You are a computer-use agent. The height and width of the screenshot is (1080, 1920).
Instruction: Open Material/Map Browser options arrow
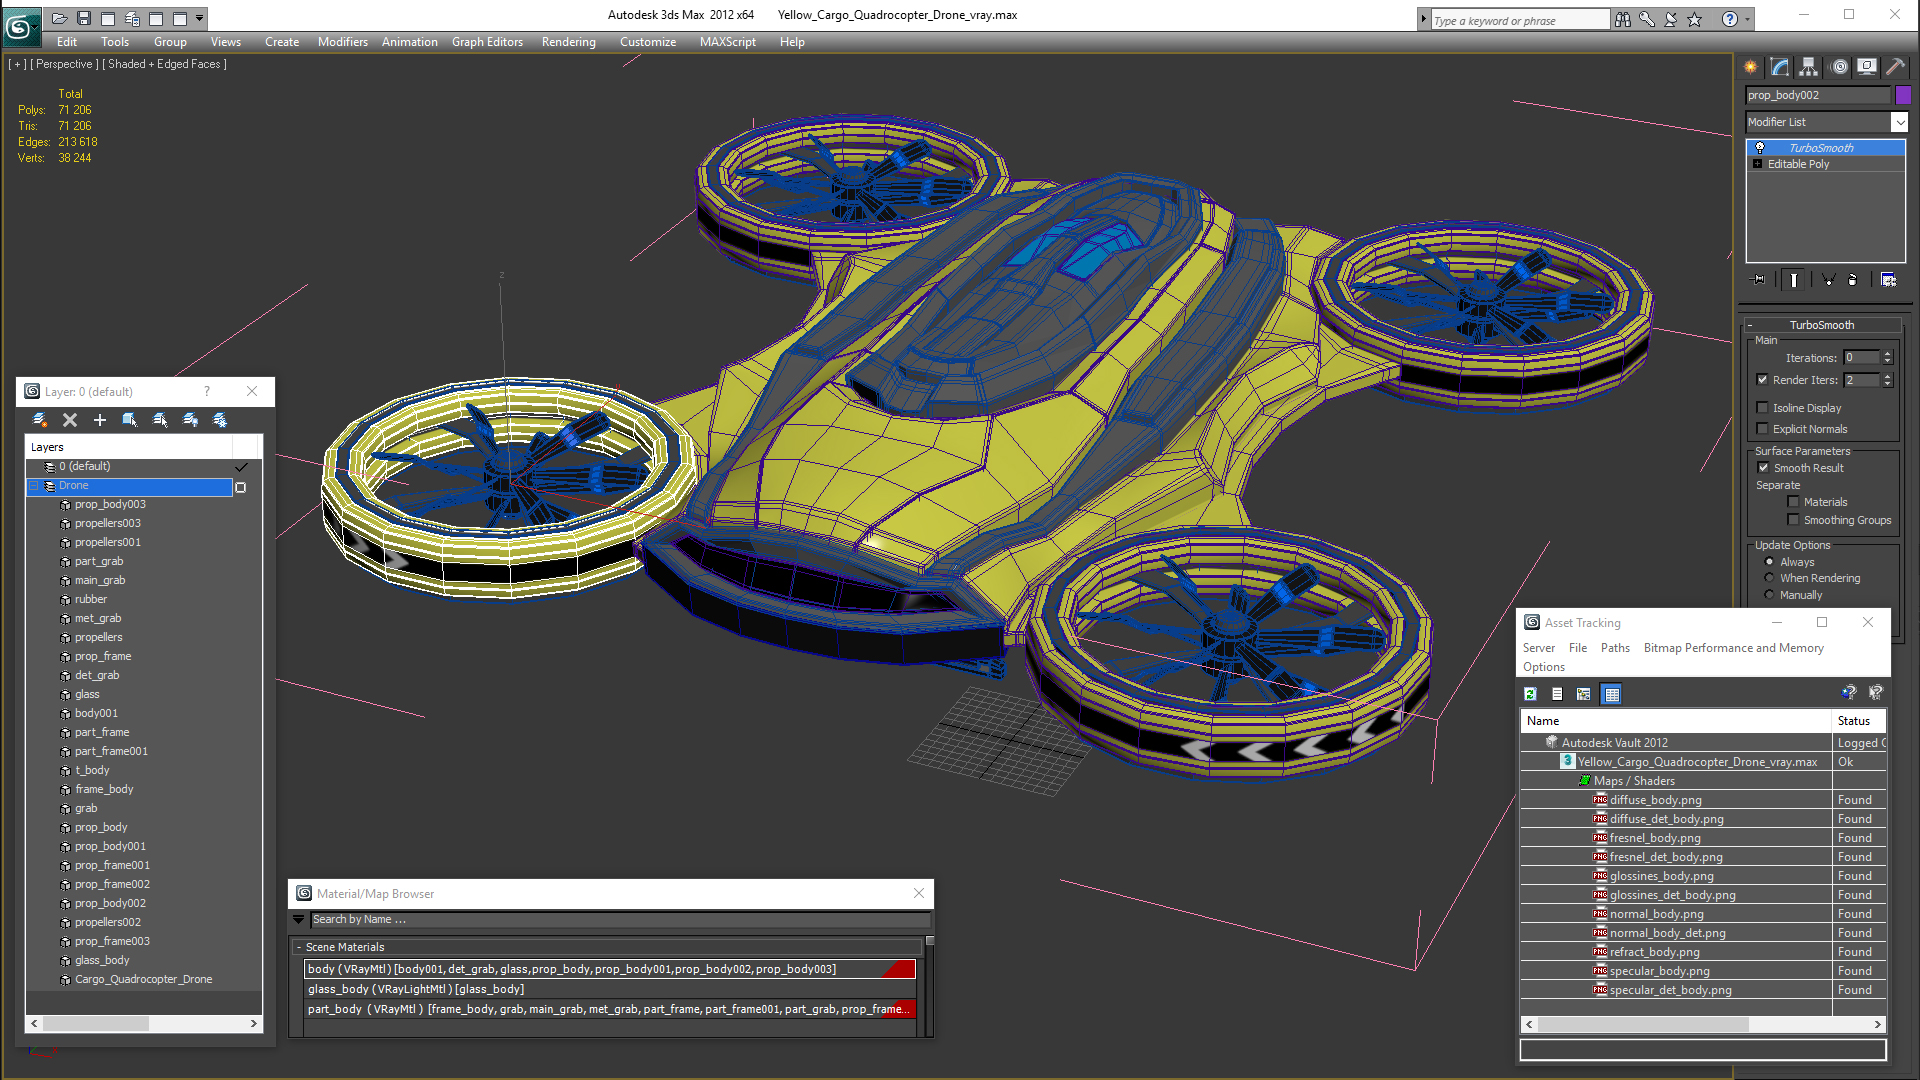pos(298,920)
